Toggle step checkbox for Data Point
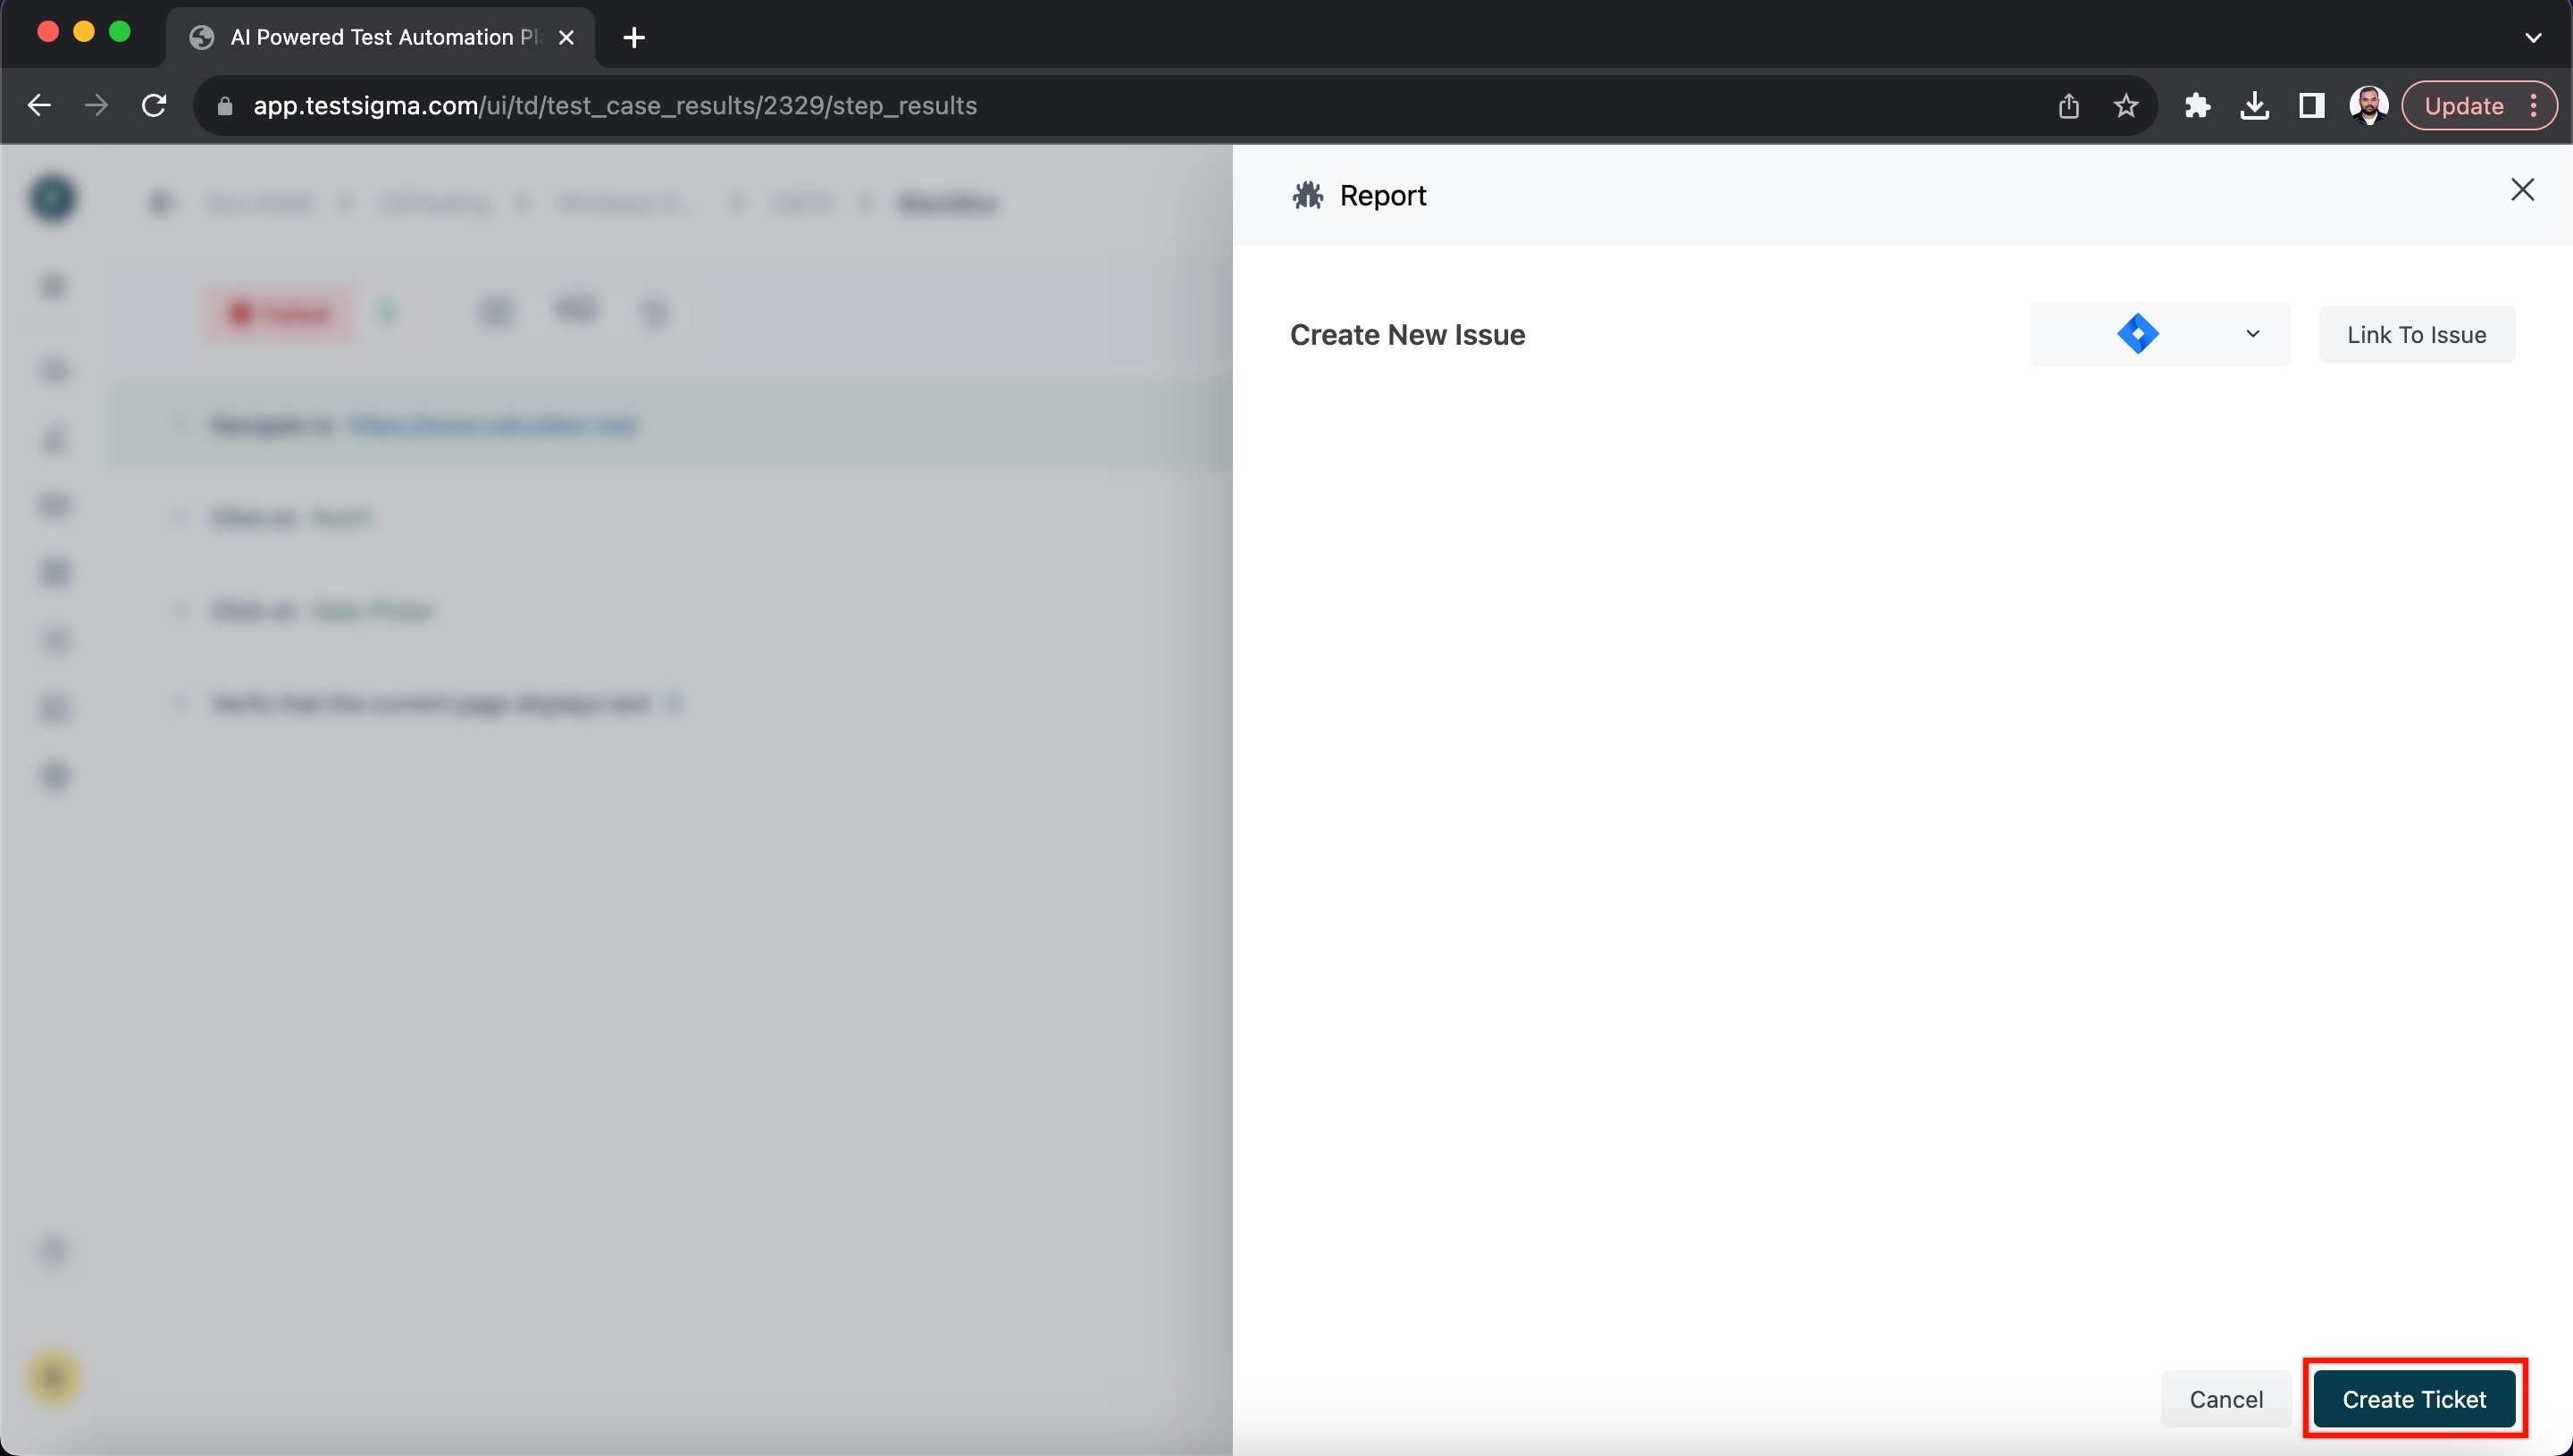The image size is (2573, 1456). (180, 609)
